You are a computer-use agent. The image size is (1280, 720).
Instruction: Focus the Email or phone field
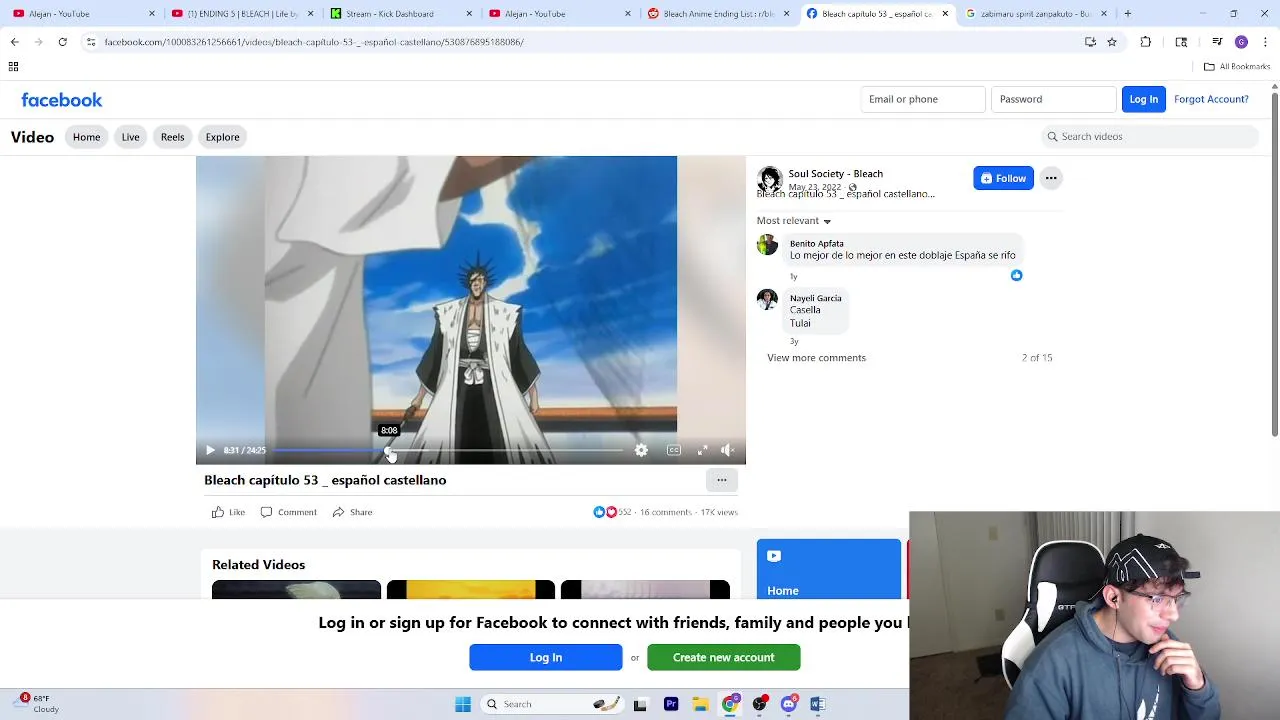[922, 99]
